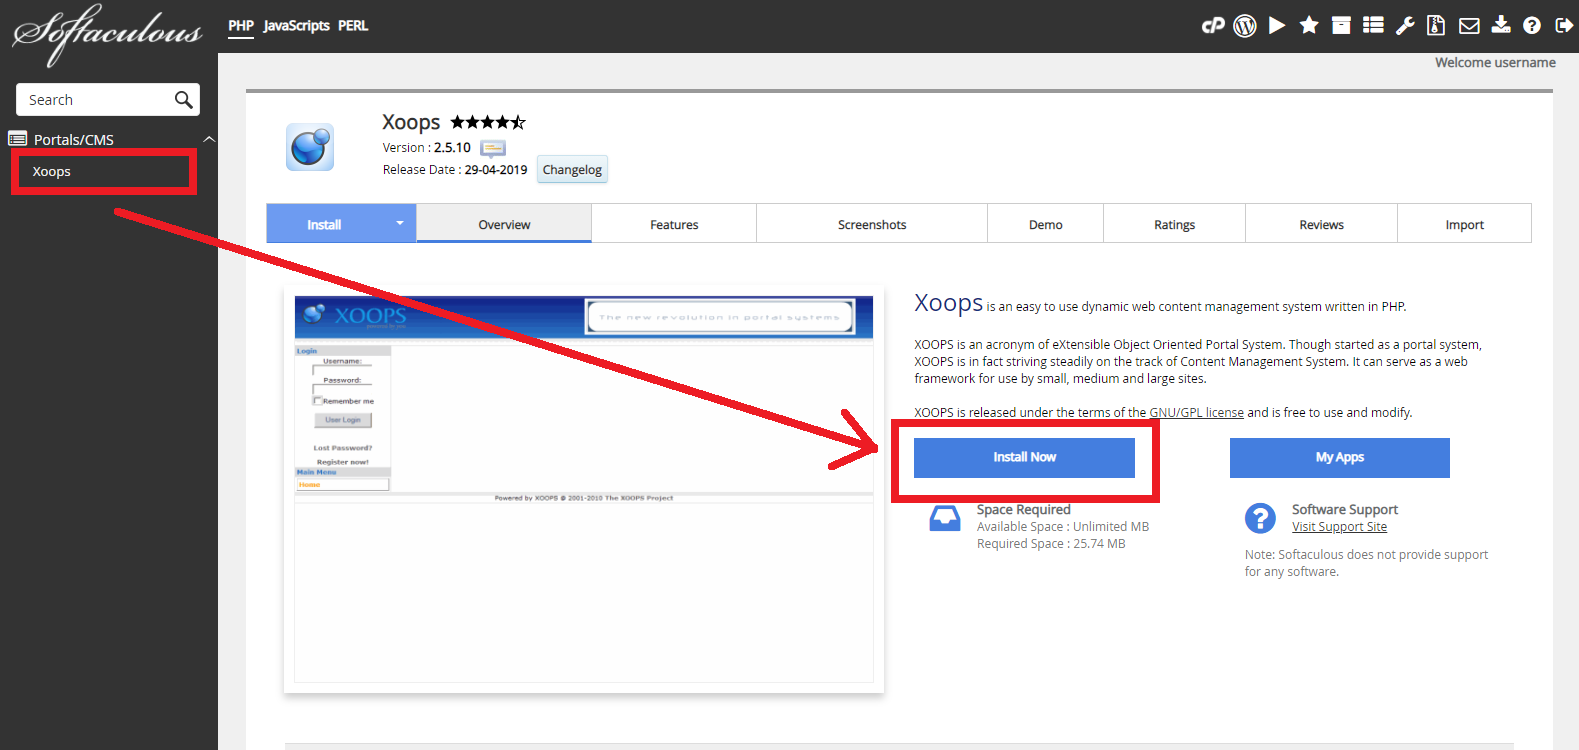Click the My Apps button

click(x=1339, y=457)
